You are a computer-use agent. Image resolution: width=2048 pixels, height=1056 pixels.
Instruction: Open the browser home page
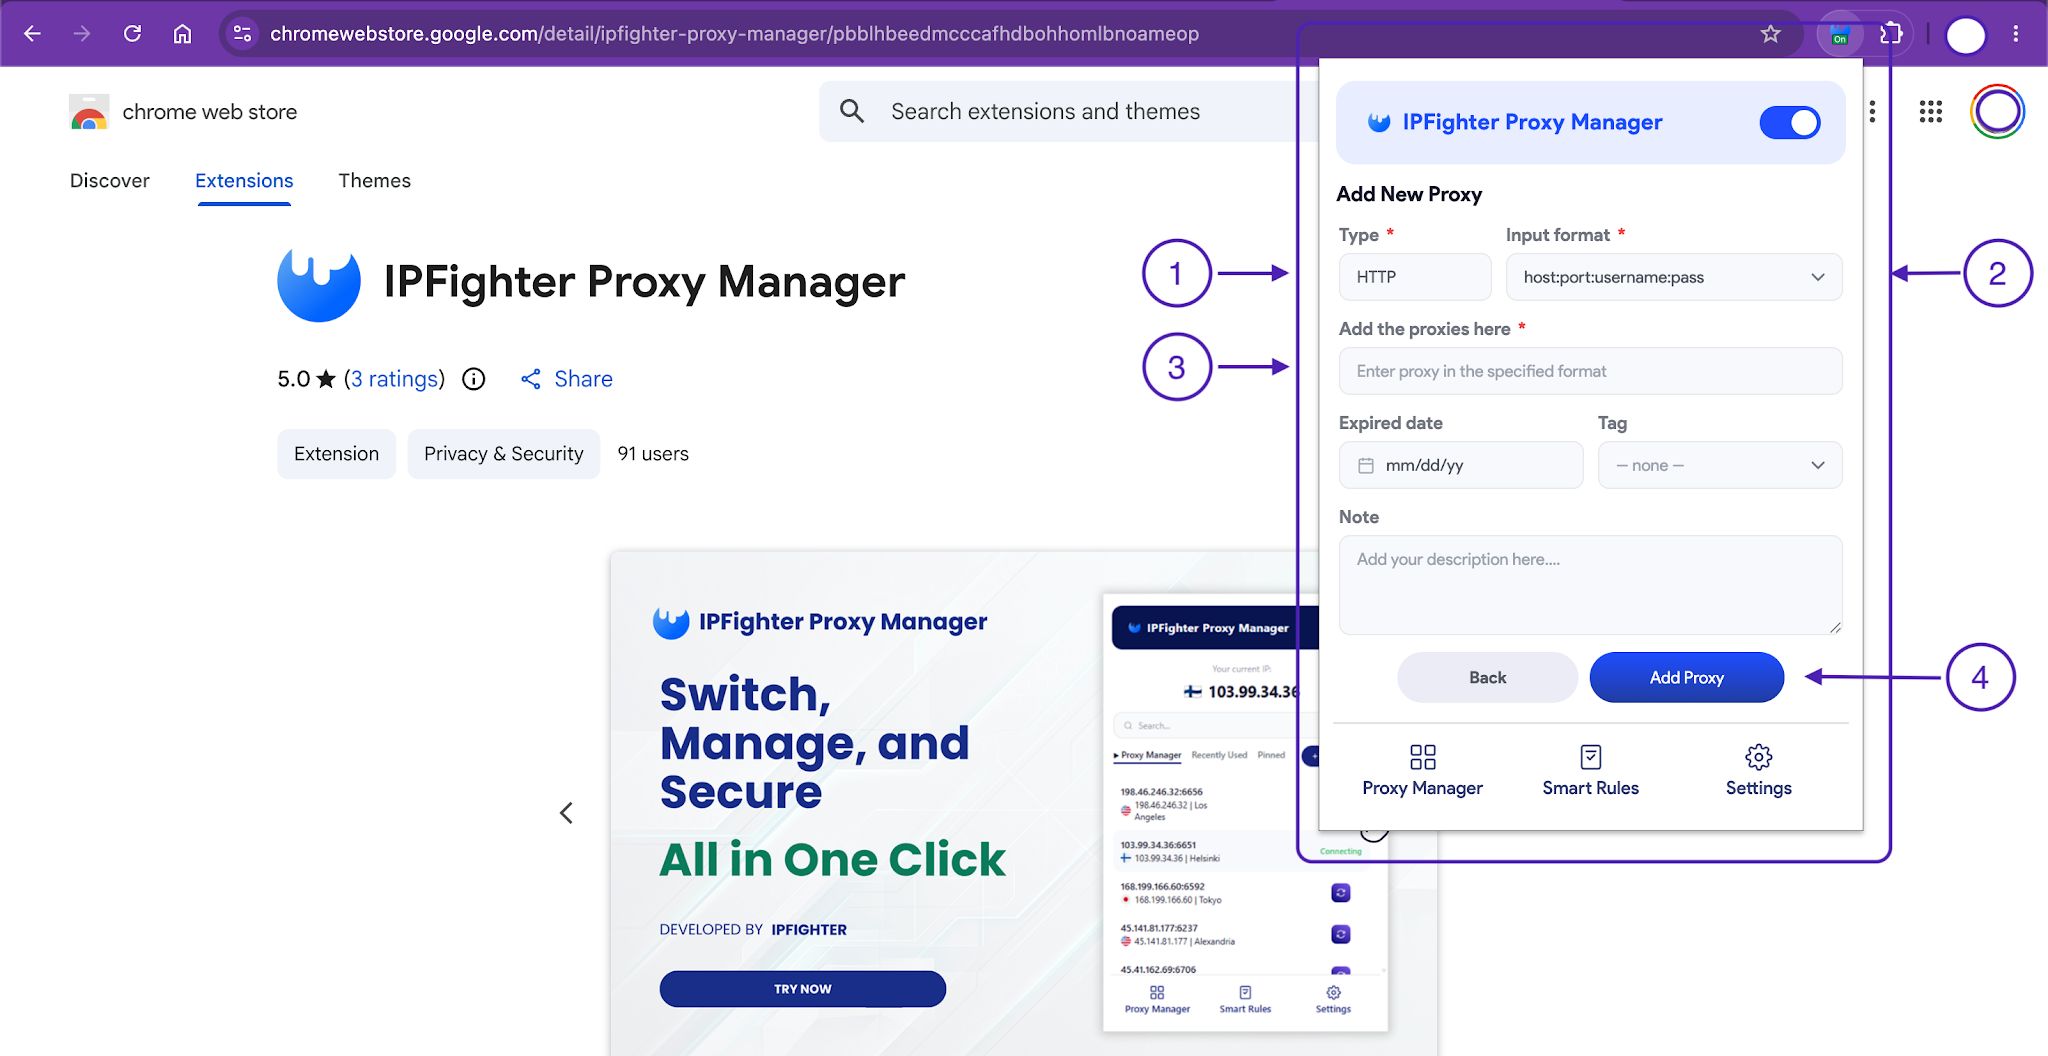[x=182, y=33]
